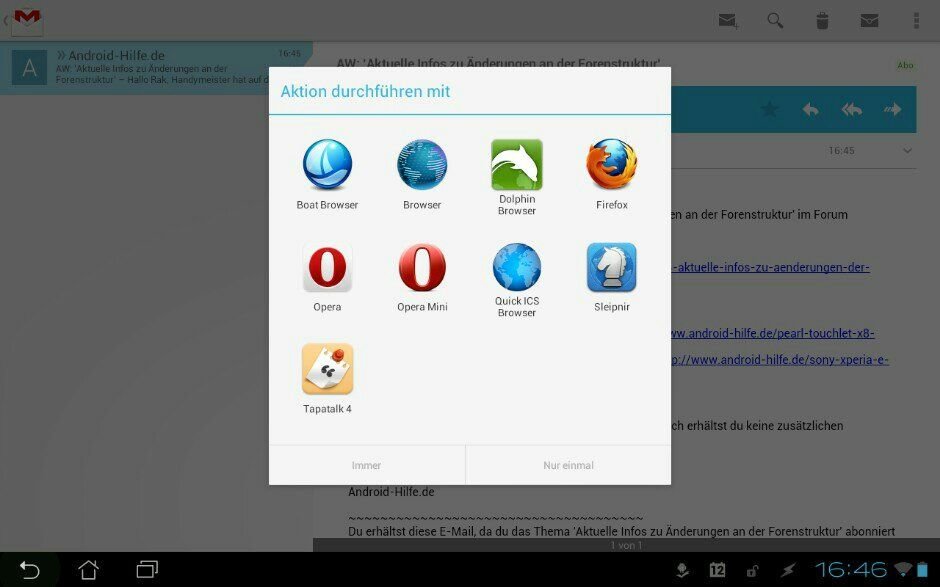This screenshot has height=587, width=940.
Task: Tap the download notification icon in status bar
Action: (x=682, y=570)
